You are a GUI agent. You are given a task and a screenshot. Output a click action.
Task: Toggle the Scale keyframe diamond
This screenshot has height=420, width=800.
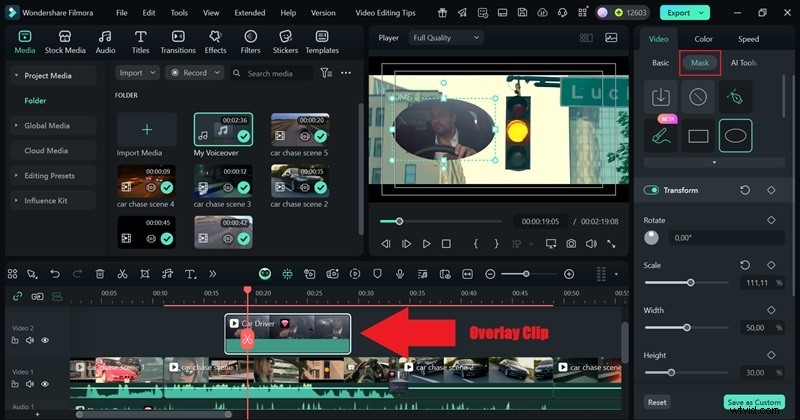coord(771,265)
